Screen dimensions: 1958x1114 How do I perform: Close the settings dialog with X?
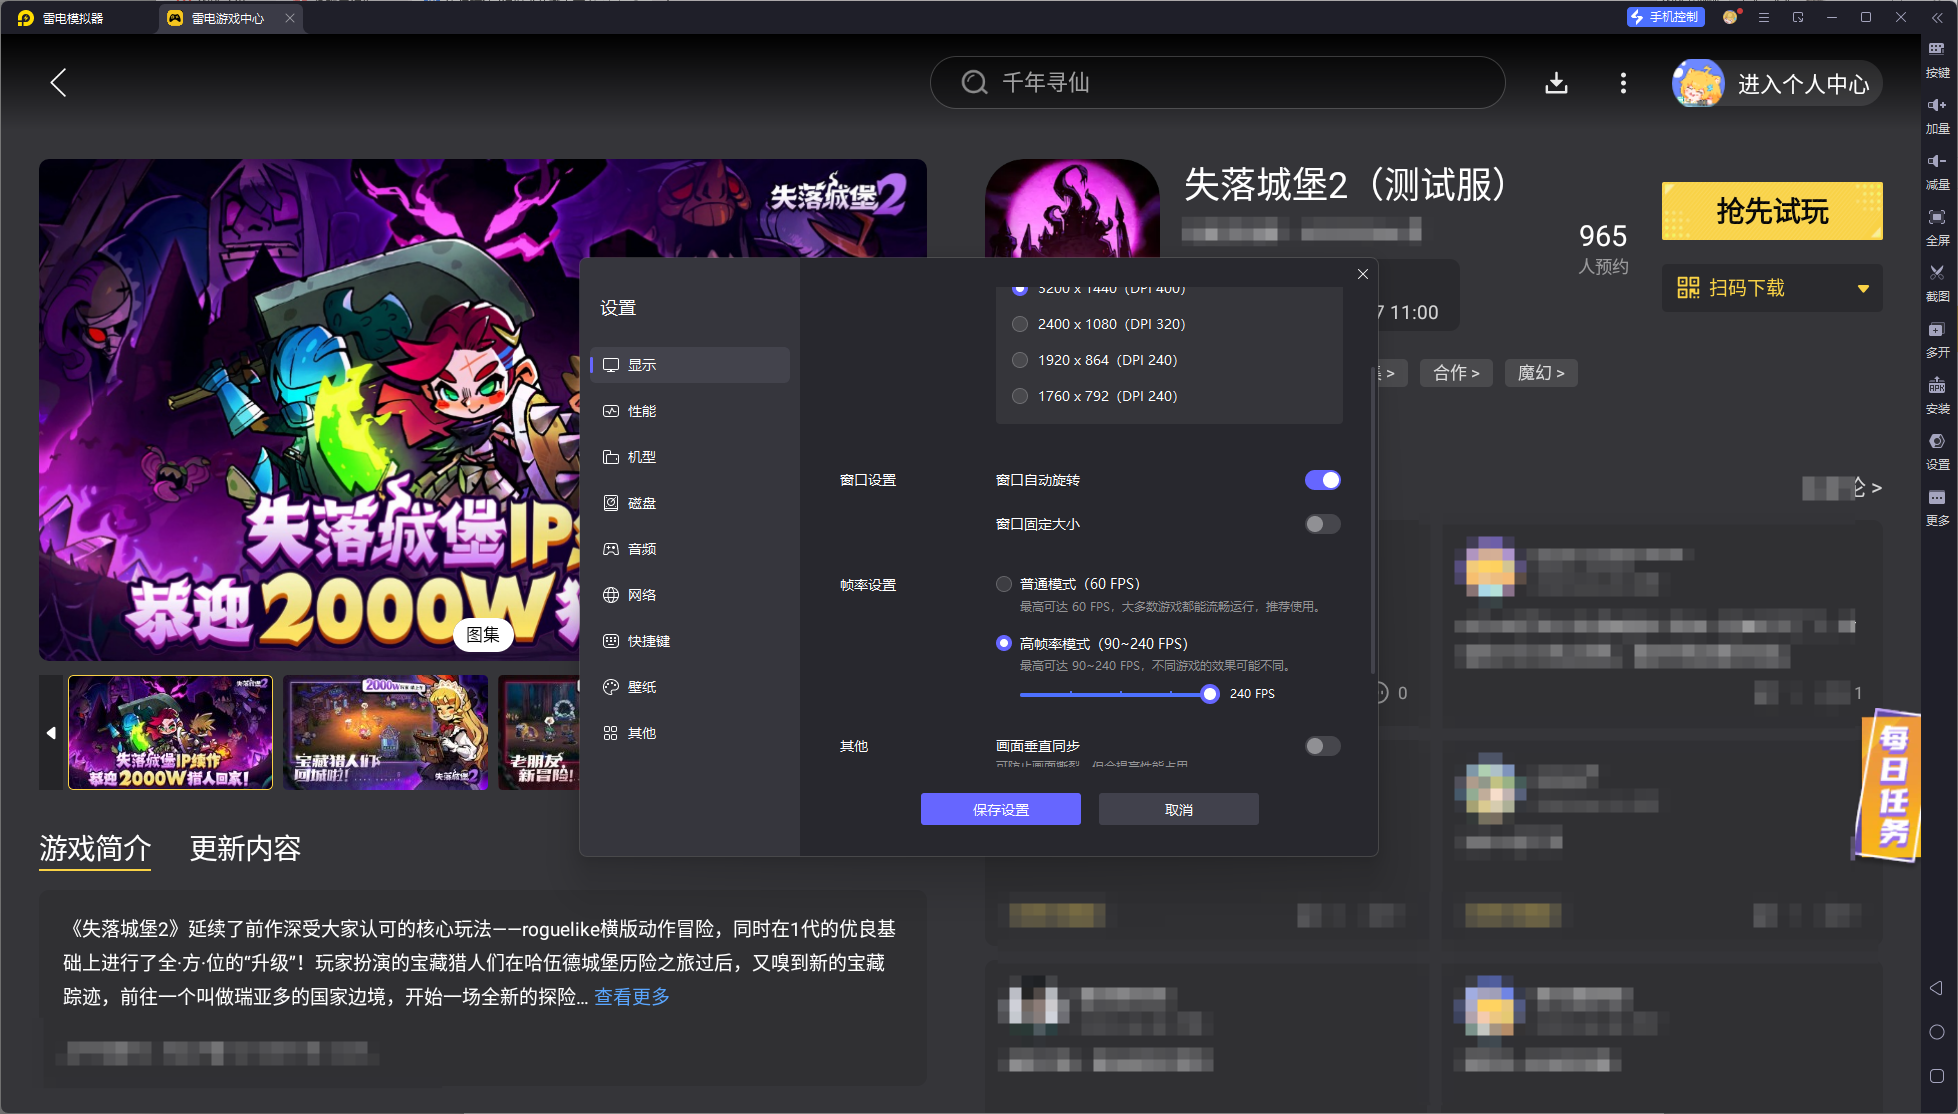coord(1363,274)
